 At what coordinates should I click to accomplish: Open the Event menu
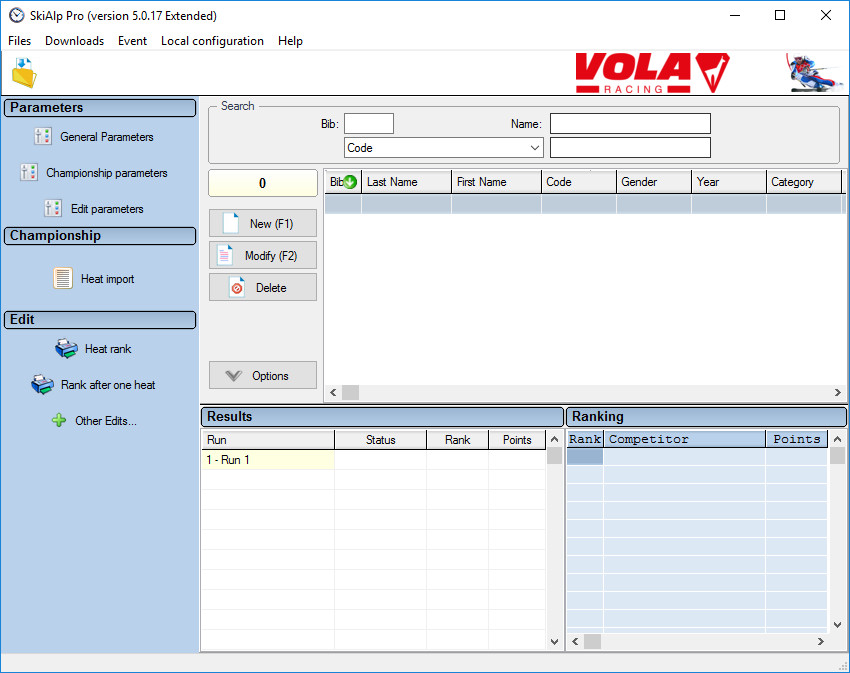(x=132, y=41)
